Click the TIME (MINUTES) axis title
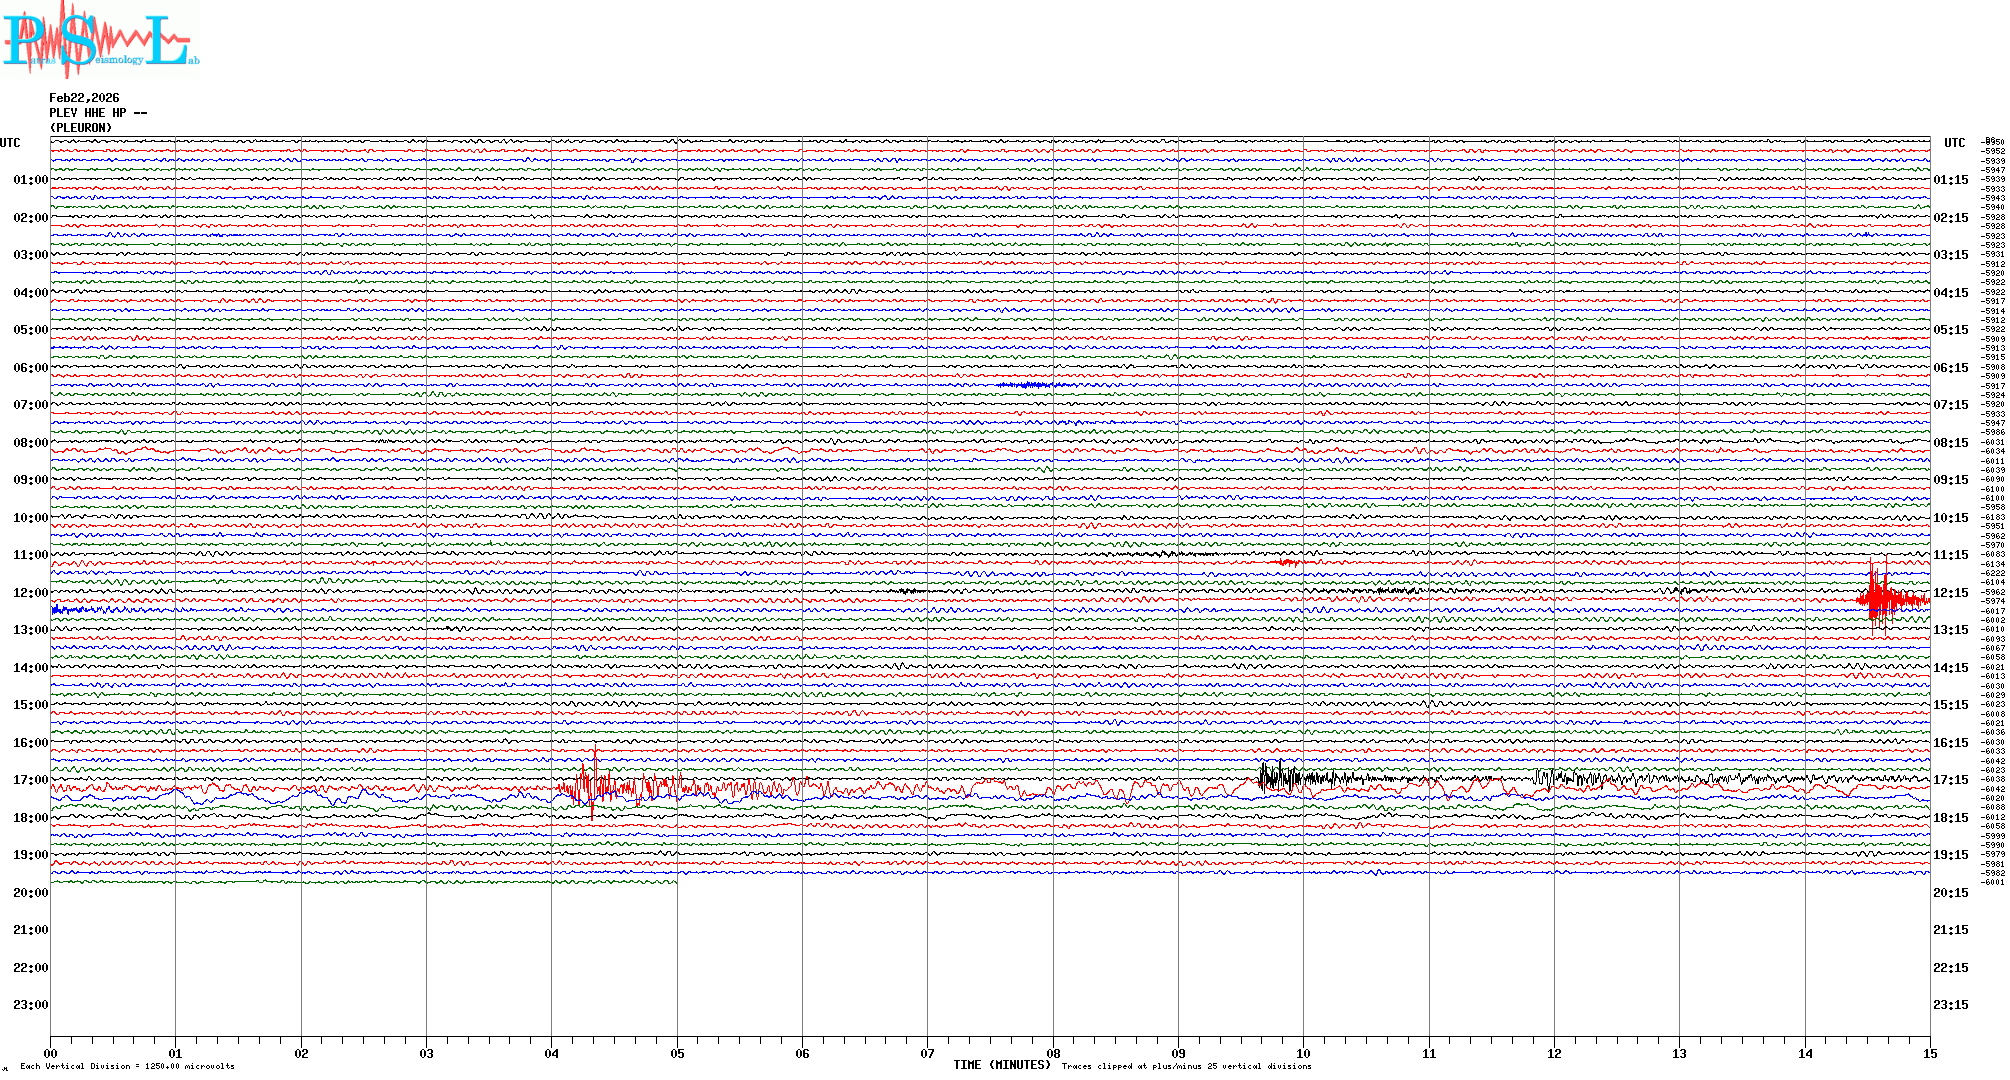2010x1080 pixels. click(1002, 1065)
